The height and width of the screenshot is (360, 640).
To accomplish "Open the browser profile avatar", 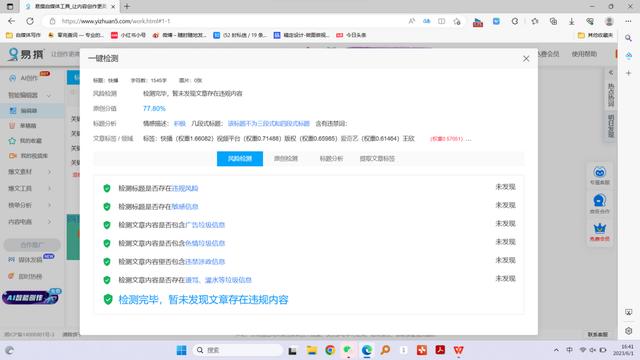I will pos(609,21).
